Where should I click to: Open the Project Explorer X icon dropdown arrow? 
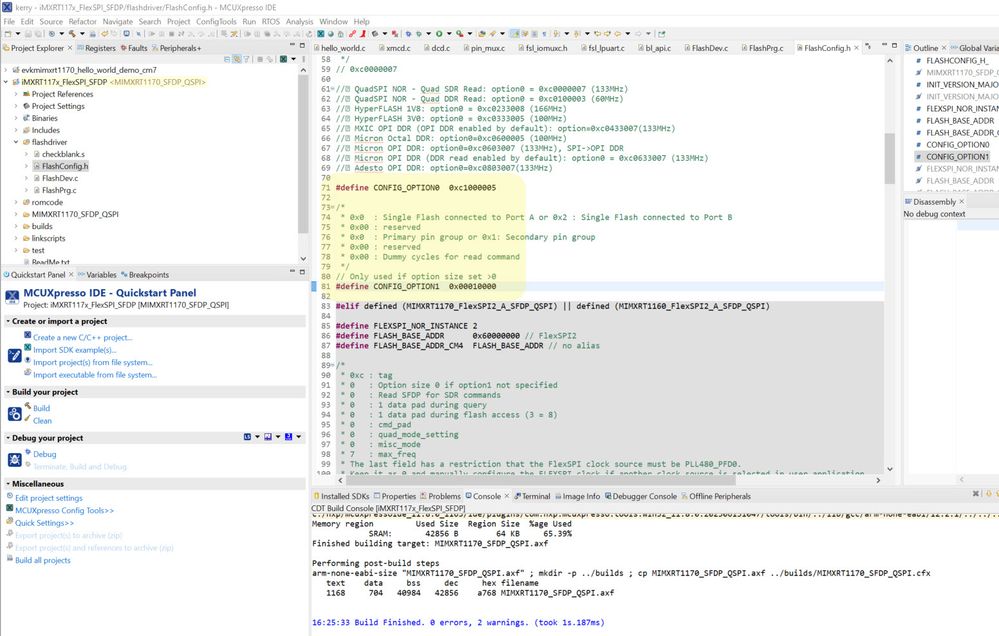coord(293,59)
